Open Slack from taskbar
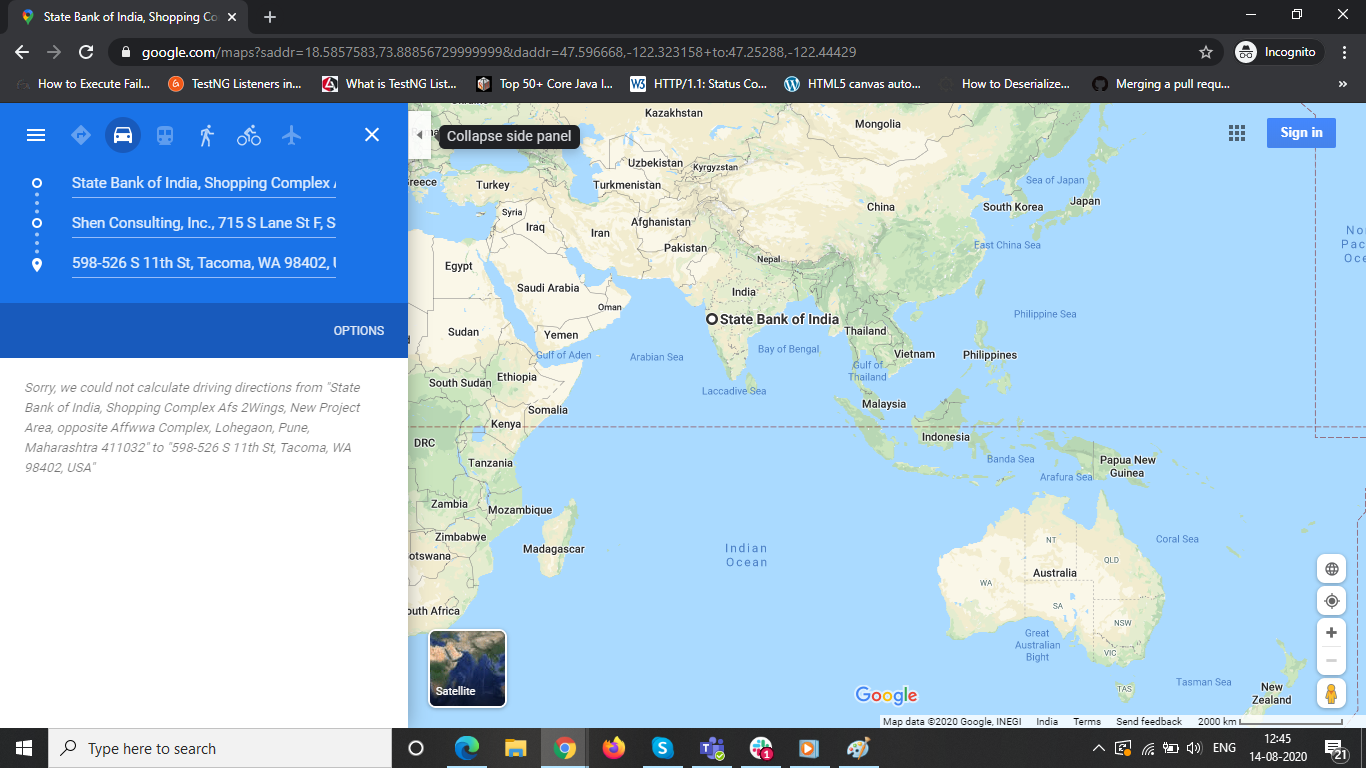 pyautogui.click(x=761, y=748)
